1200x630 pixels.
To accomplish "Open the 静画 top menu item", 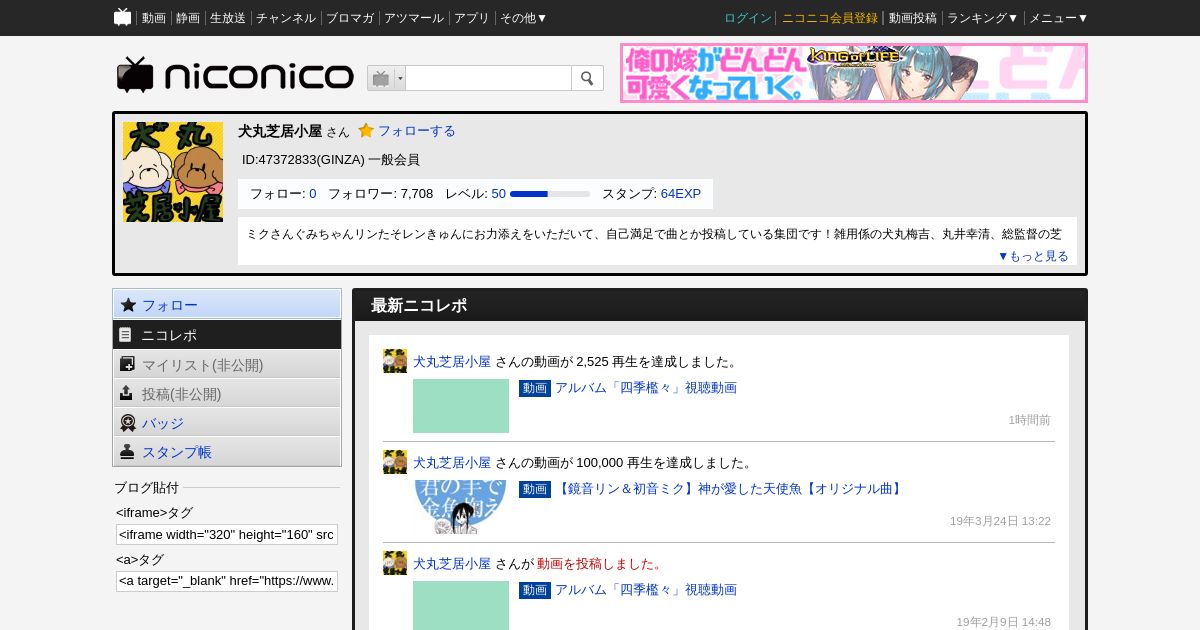I will pos(188,18).
